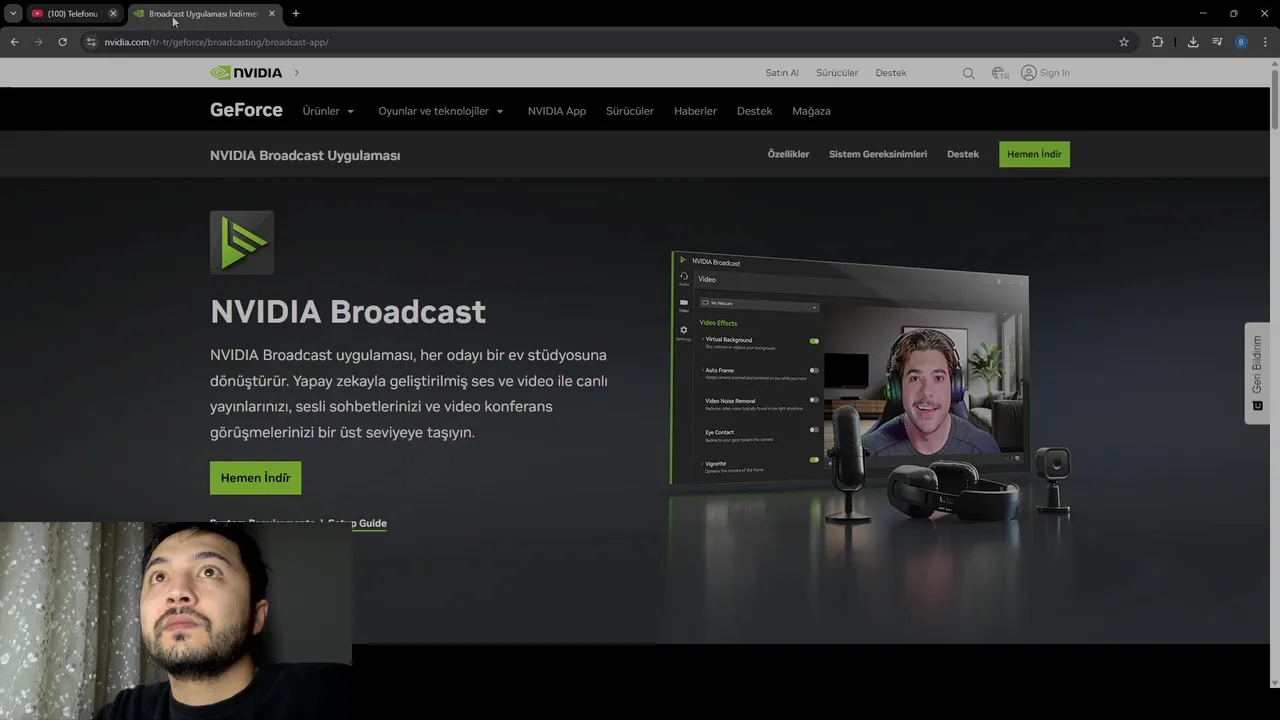Open the Setup Guide link
1280x720 pixels.
[x=357, y=523]
